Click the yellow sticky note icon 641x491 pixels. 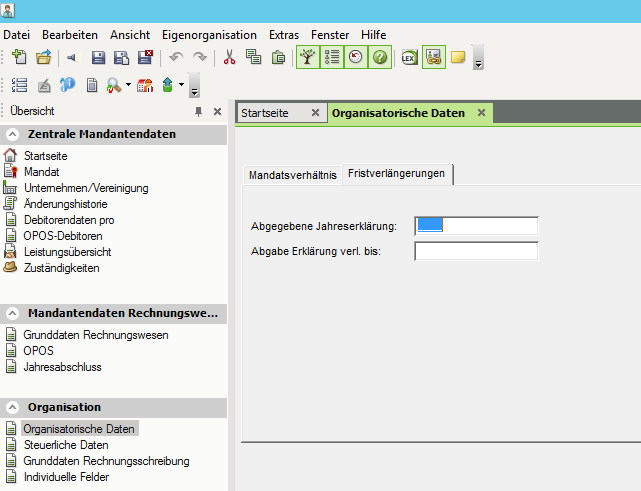(x=458, y=58)
